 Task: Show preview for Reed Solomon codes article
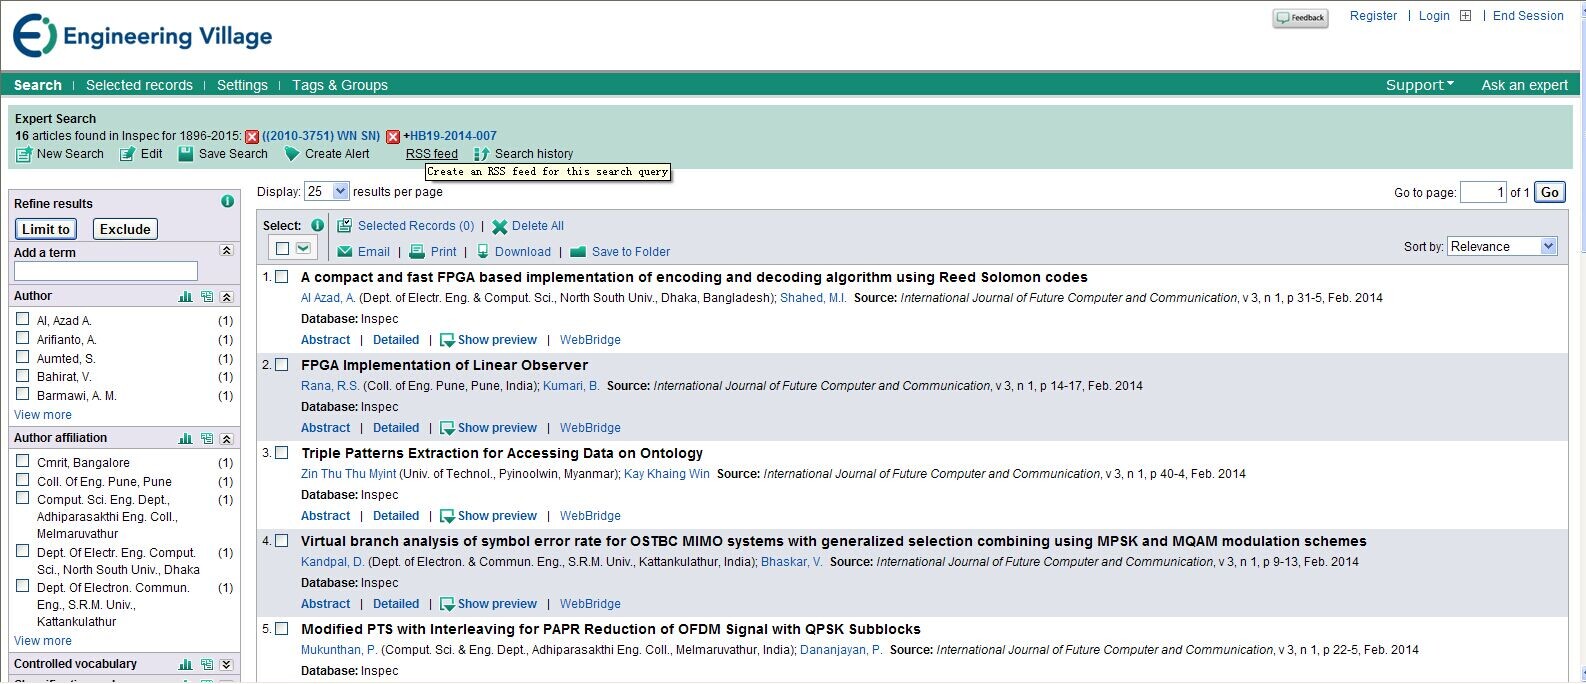tap(488, 340)
